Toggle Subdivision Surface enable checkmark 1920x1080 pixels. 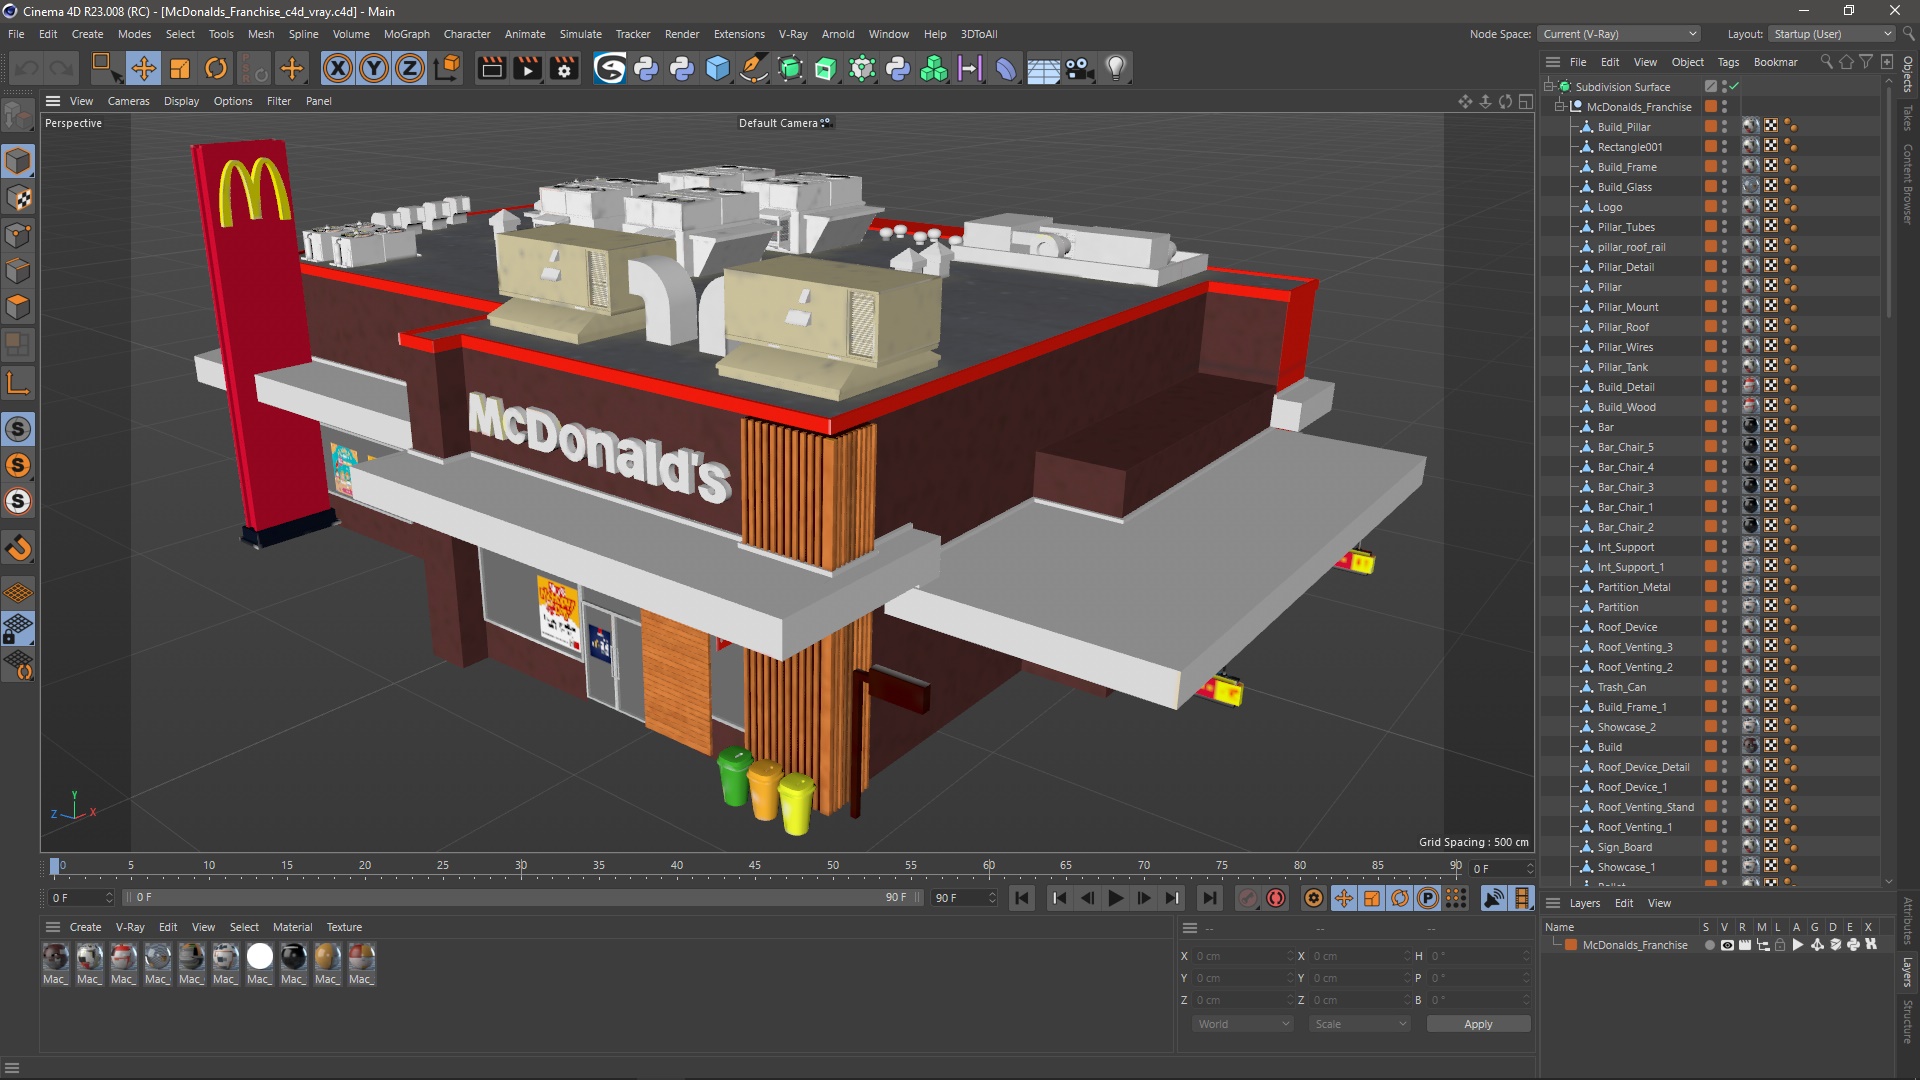1735,87
